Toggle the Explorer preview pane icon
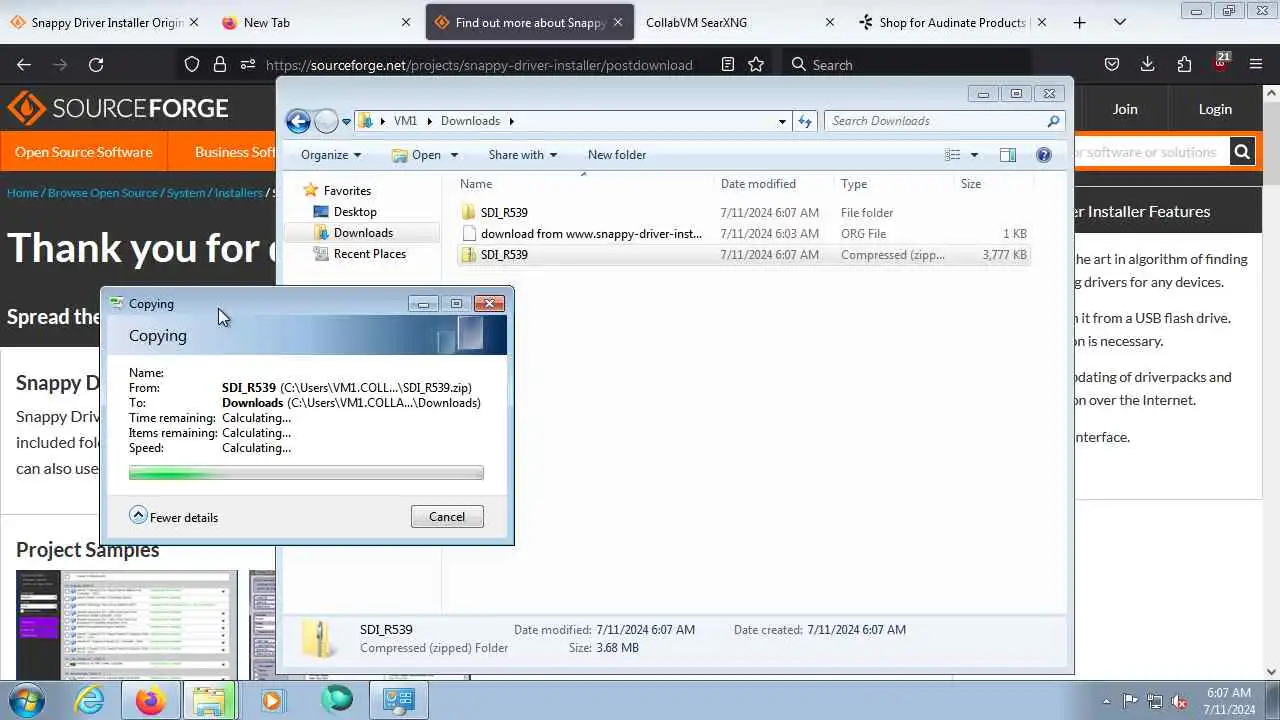 (1008, 155)
